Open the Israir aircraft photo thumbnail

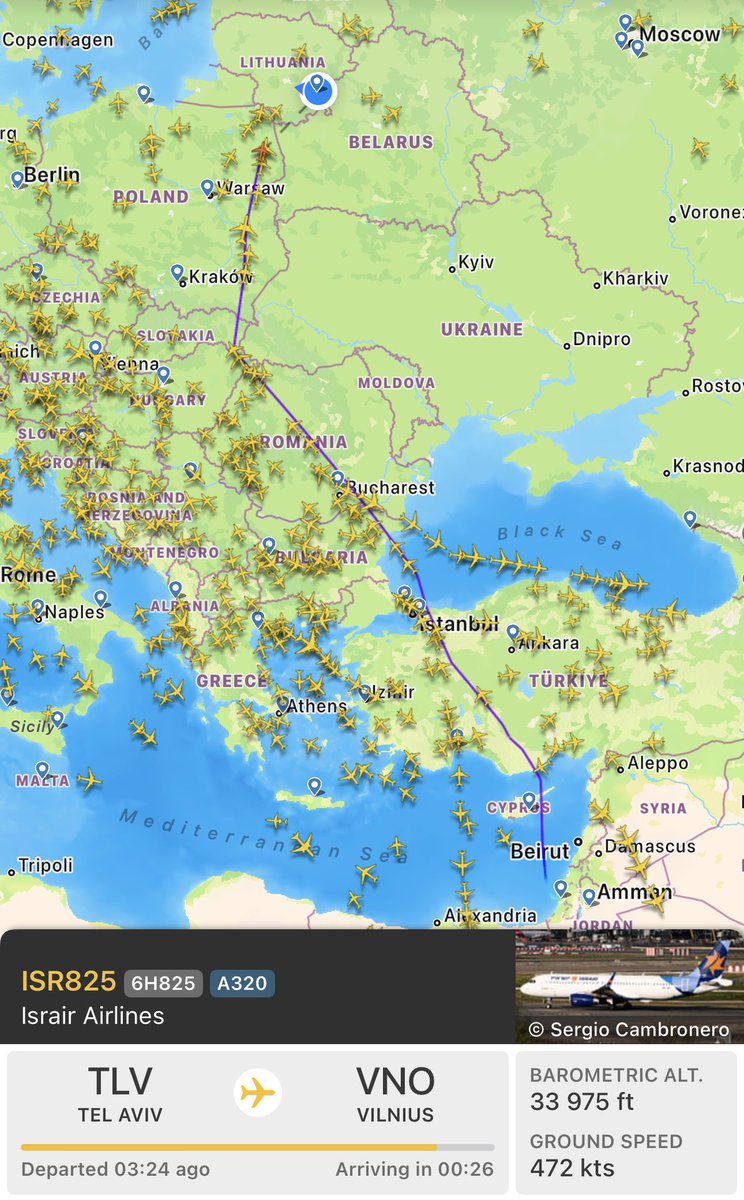coord(630,987)
